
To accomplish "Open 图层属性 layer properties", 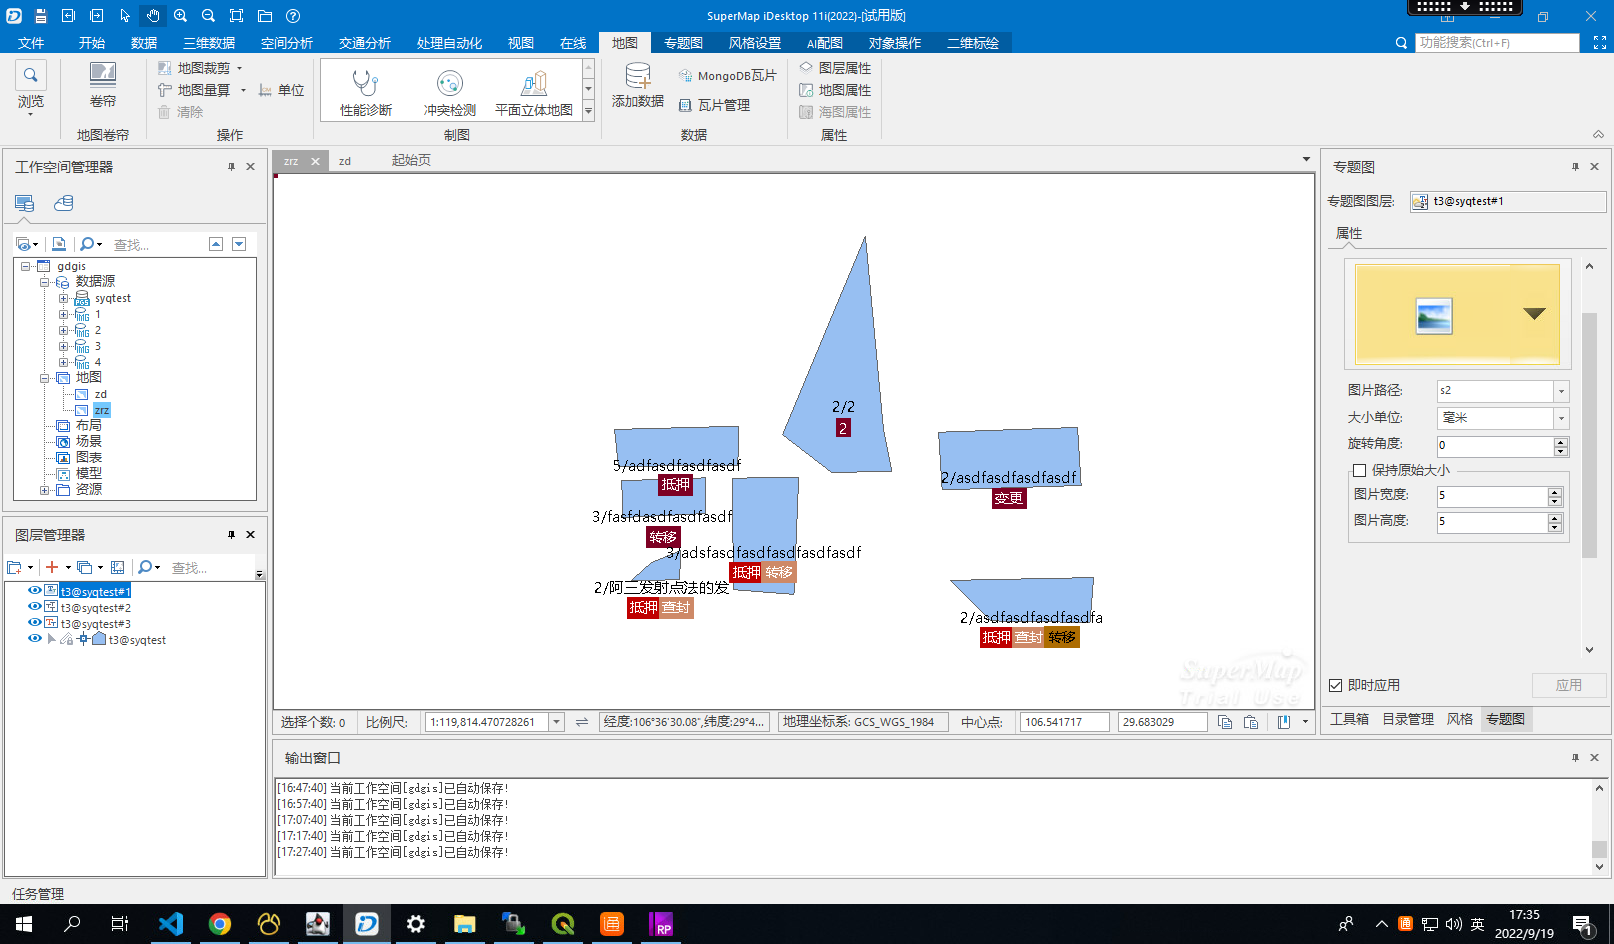I will tap(835, 68).
